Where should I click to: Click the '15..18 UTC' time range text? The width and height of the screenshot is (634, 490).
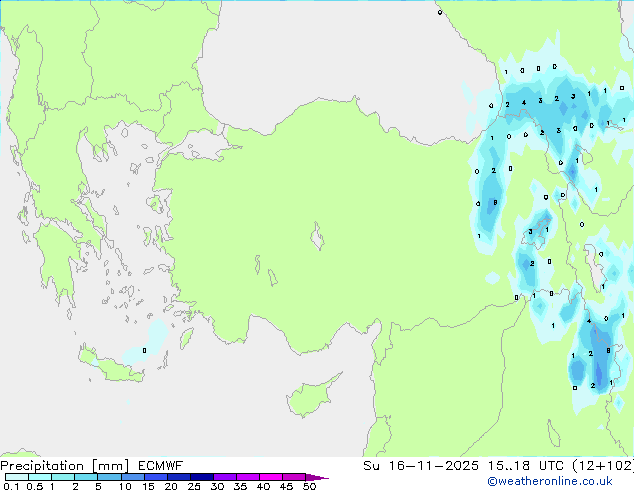[525, 466]
